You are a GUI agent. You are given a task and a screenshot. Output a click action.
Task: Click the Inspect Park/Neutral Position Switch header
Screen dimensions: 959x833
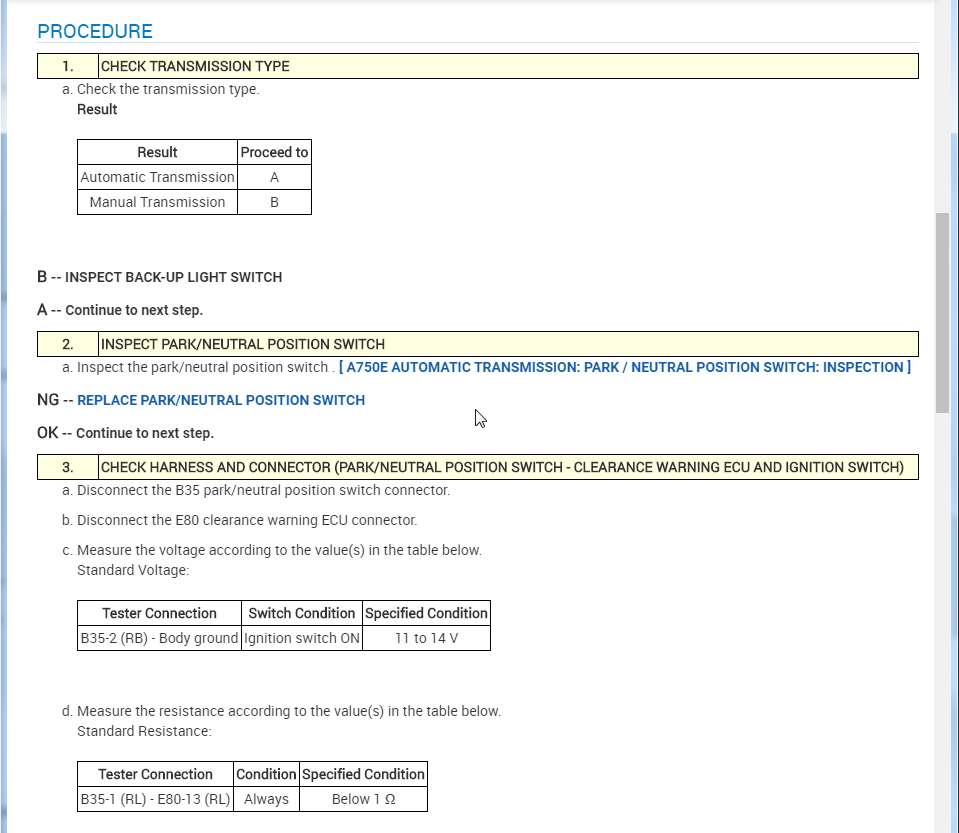478,344
